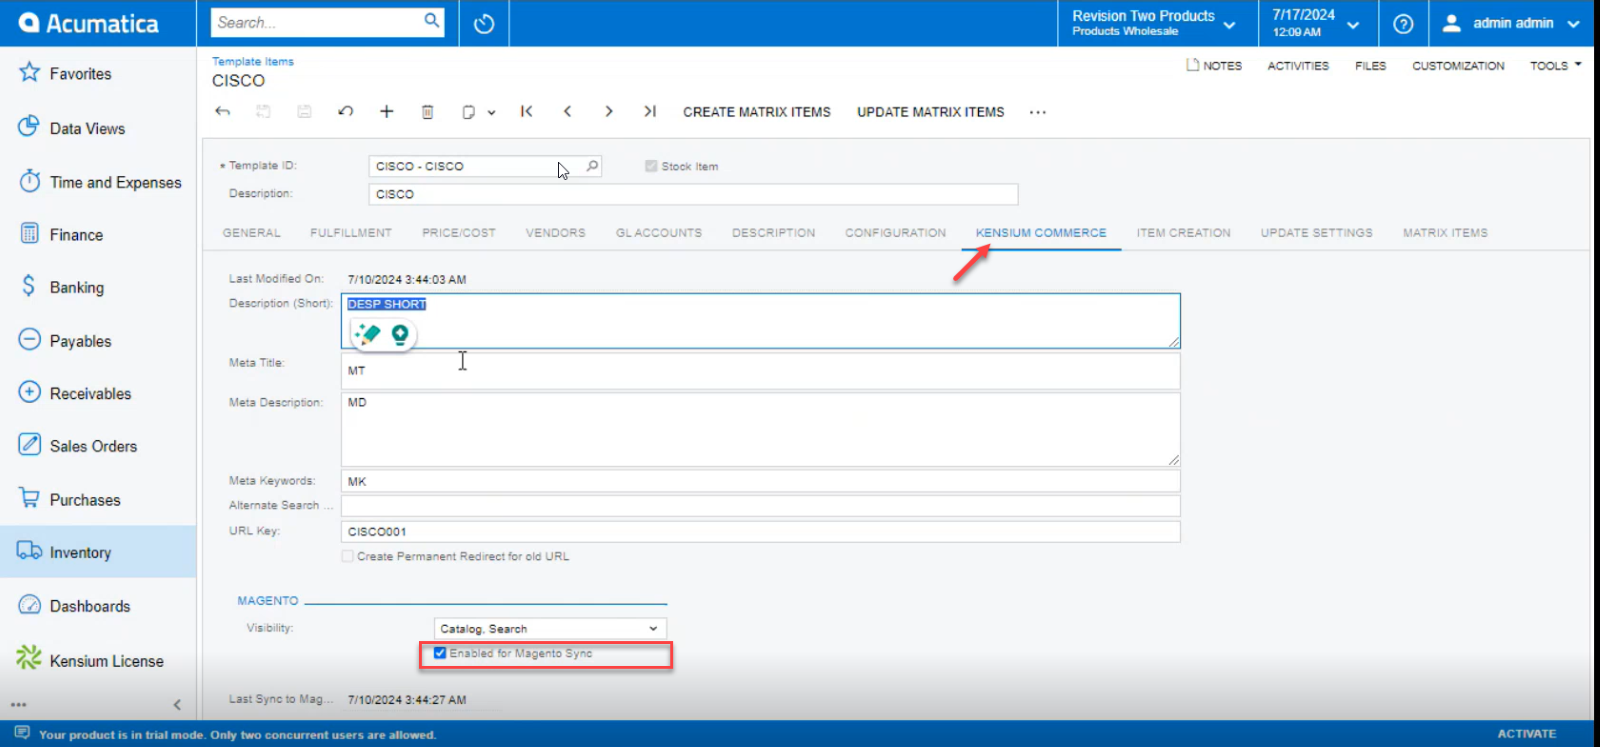Switch to the Fulfillment tab

[351, 233]
